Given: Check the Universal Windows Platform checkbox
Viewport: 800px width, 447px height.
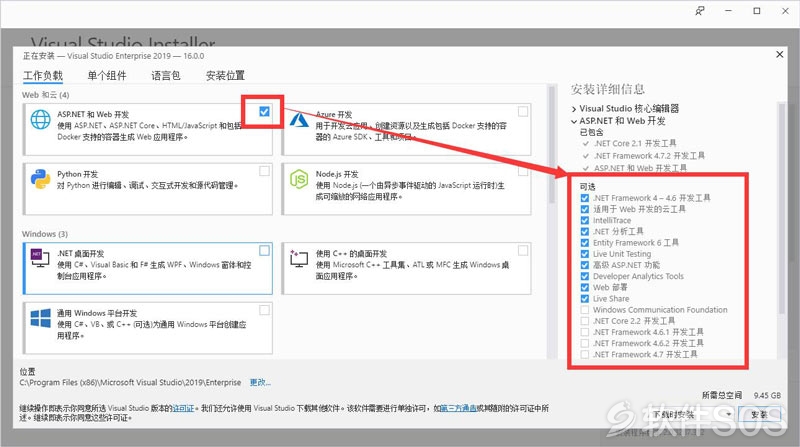Looking at the screenshot, I should pyautogui.click(x=264, y=310).
